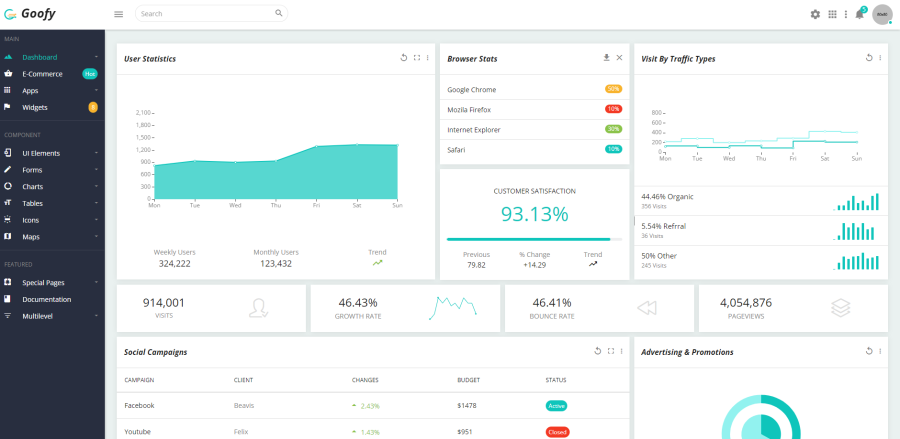Screen dimensions: 900x439
Task: Expand the Icons submenu arrow
Action: coord(96,219)
